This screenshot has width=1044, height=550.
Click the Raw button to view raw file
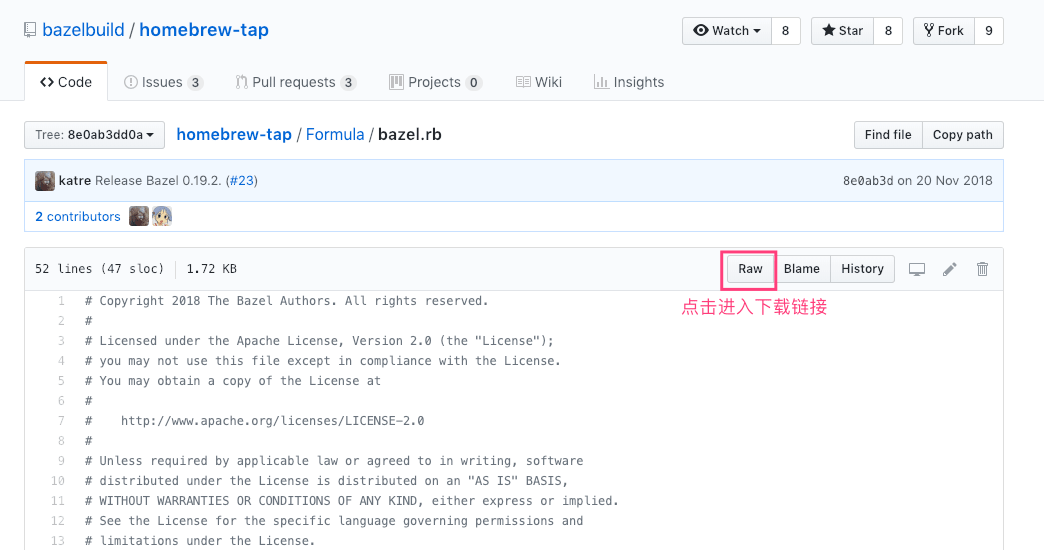[750, 269]
